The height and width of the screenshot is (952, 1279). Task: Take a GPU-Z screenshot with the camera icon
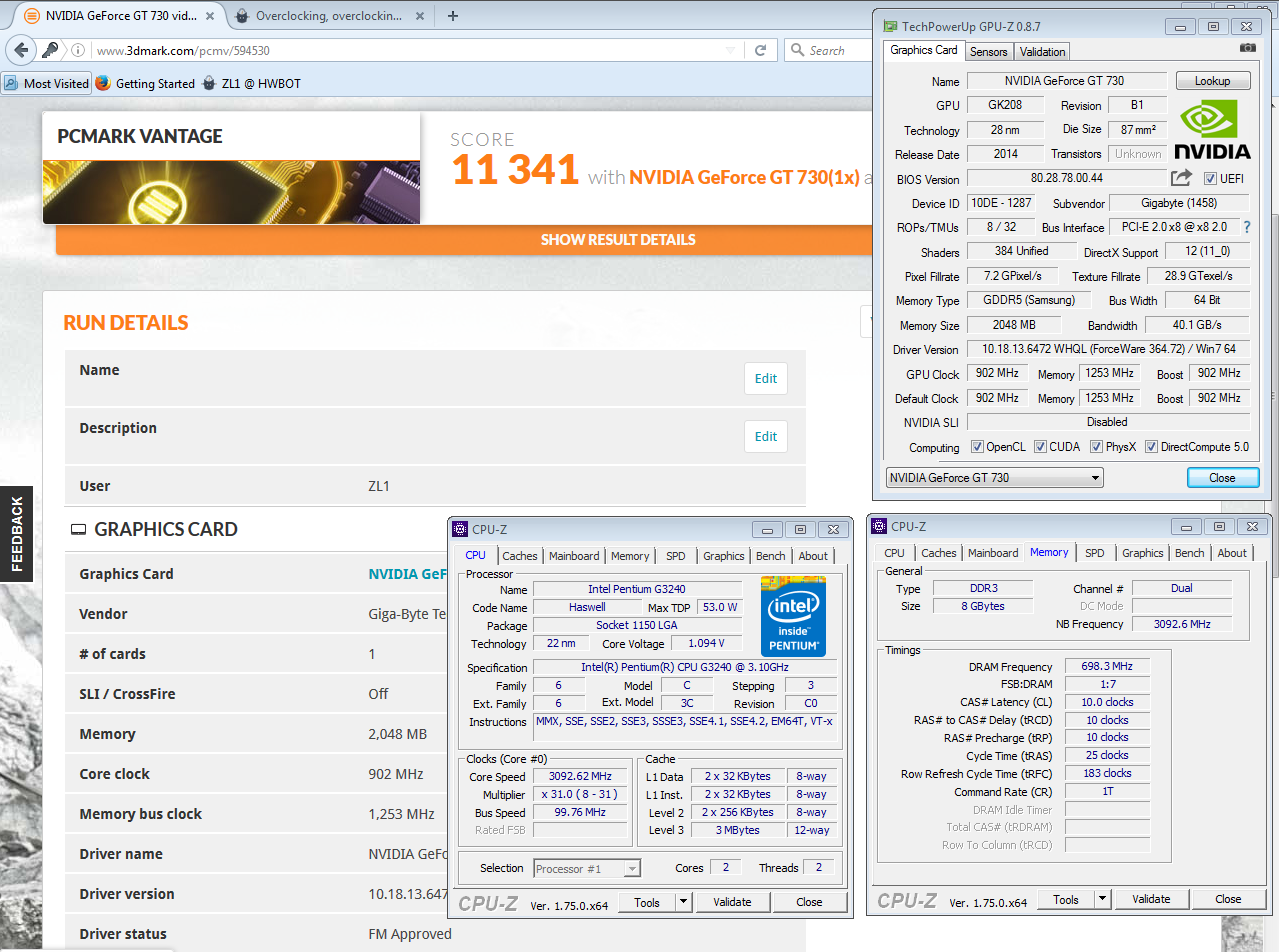click(1247, 48)
